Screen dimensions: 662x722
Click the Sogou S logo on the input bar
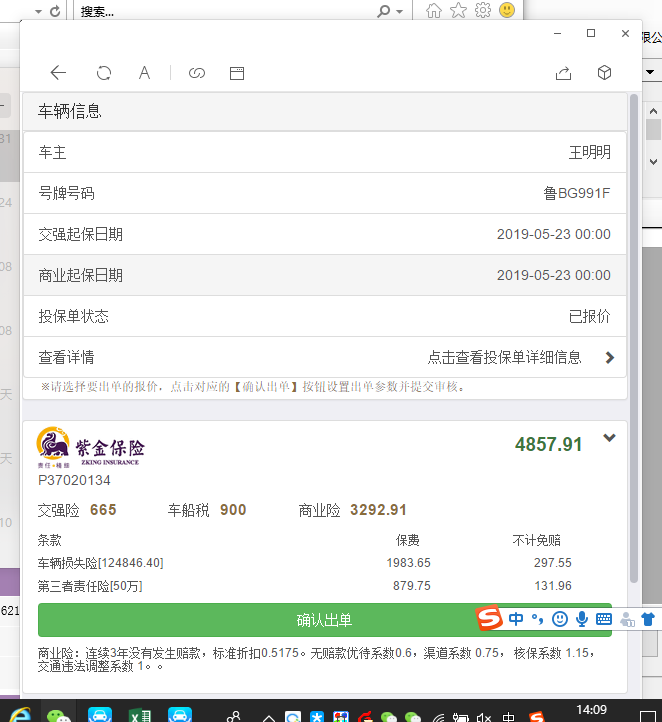[489, 617]
